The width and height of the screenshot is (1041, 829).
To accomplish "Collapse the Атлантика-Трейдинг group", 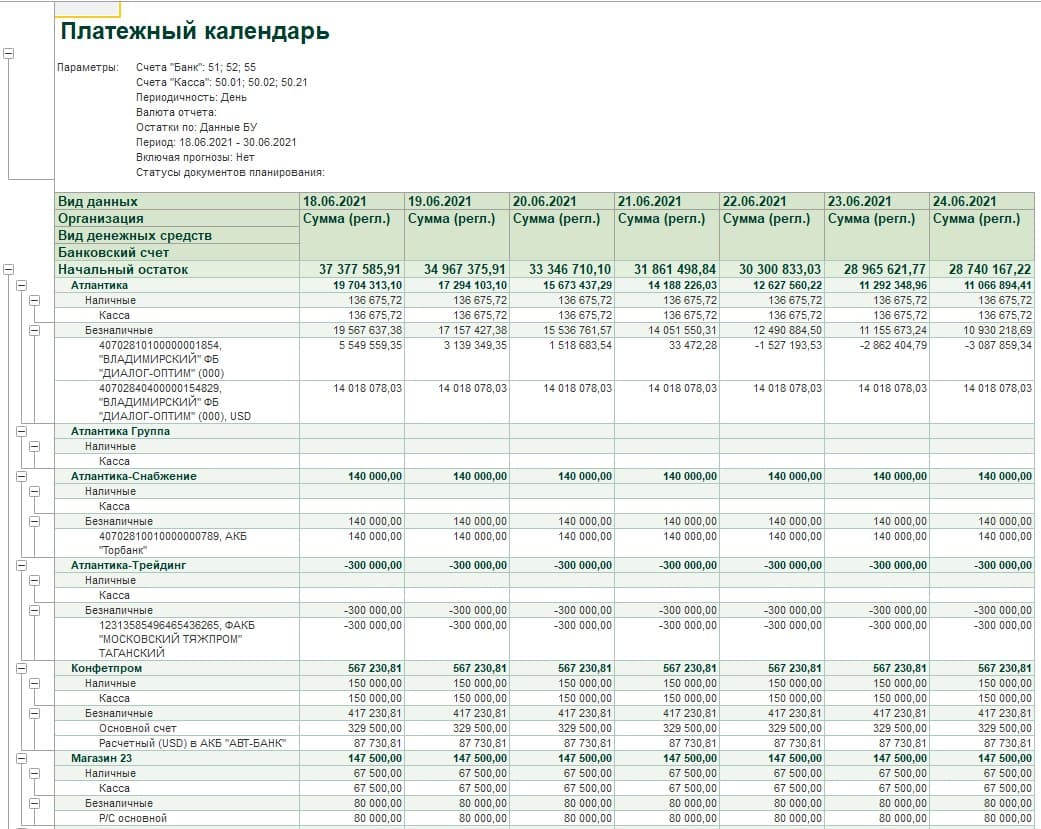I will tap(21, 565).
